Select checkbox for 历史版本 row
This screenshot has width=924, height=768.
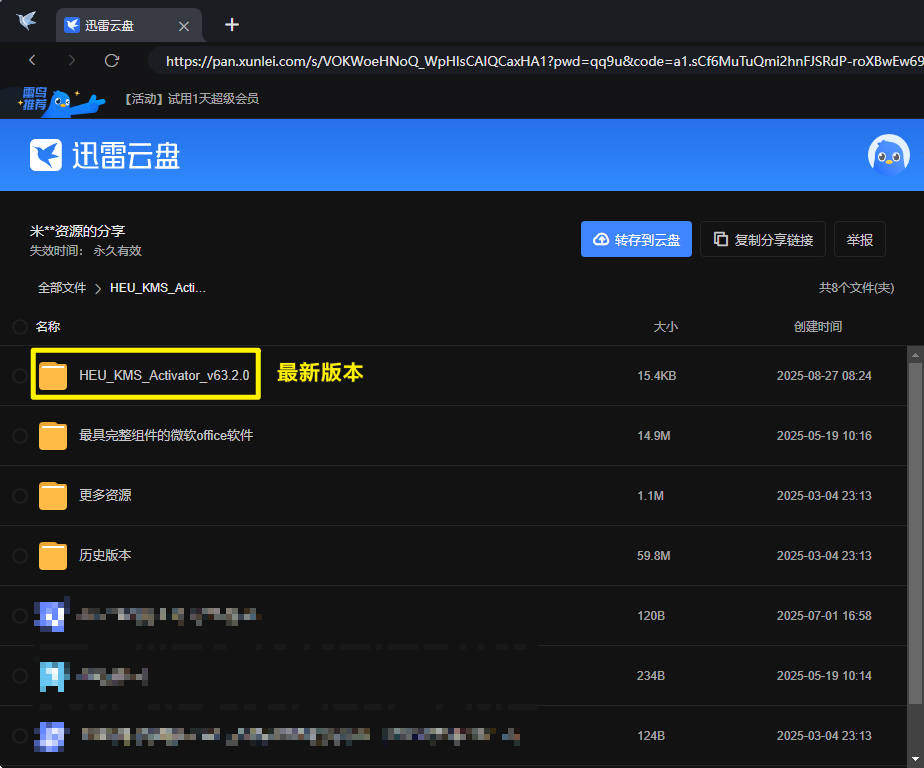[x=19, y=556]
